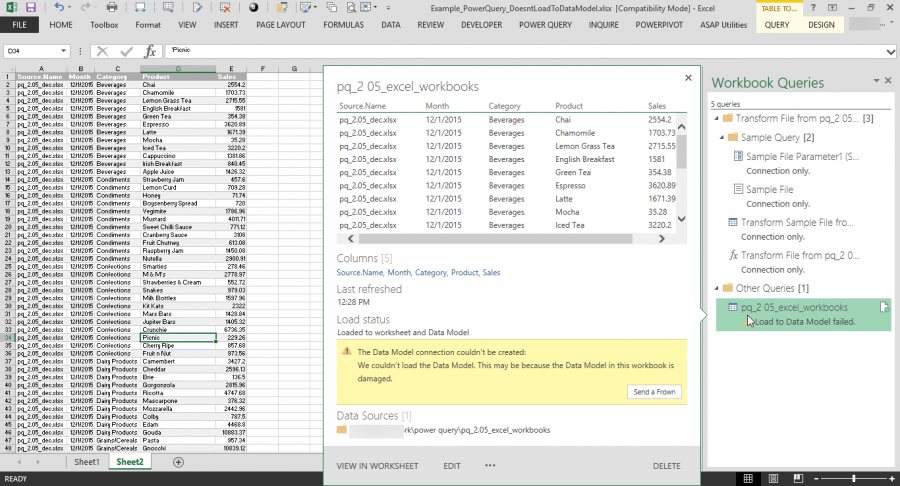Click DELETE in the preview popup
Screen dimensions: 900x486
coord(666,466)
